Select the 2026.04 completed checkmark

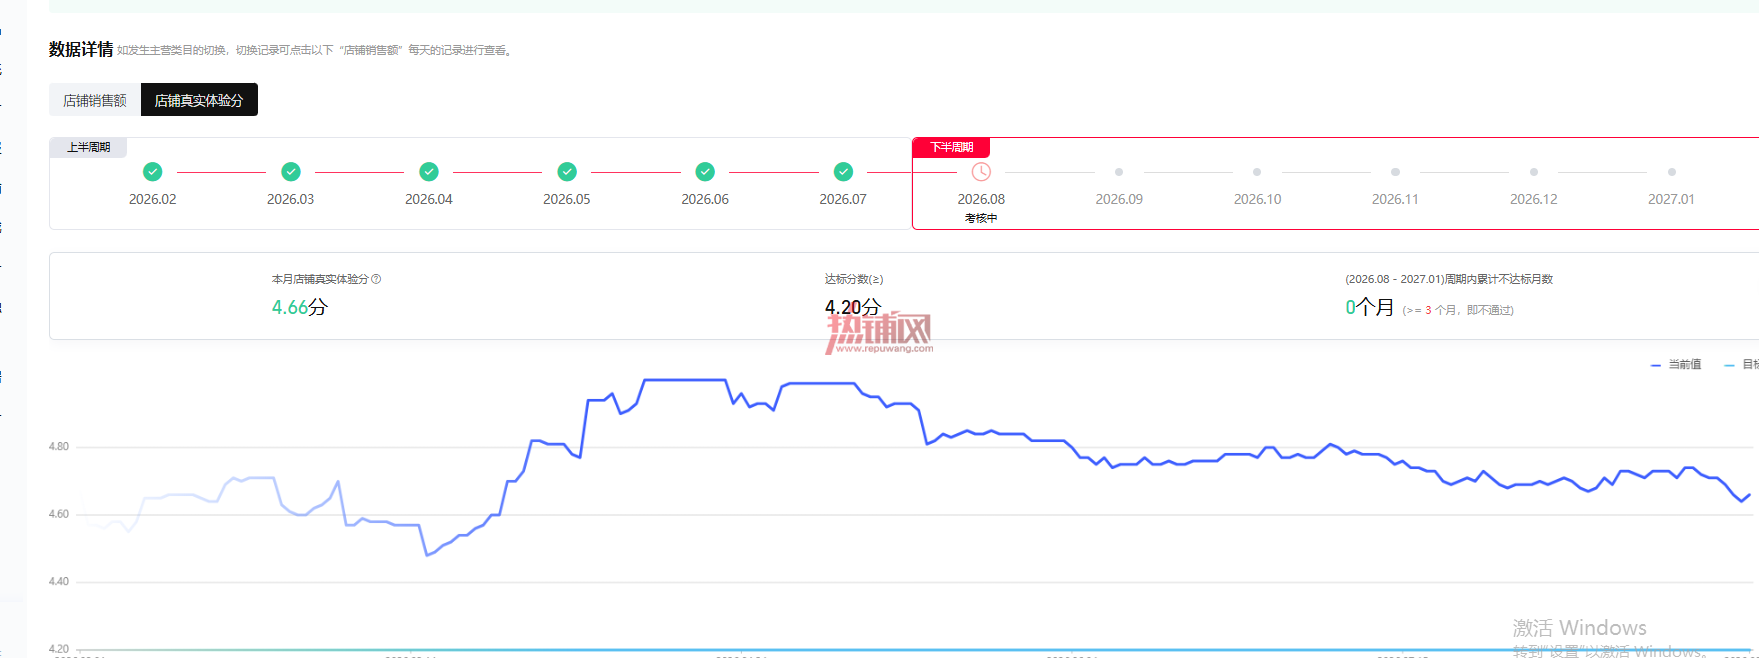click(429, 171)
